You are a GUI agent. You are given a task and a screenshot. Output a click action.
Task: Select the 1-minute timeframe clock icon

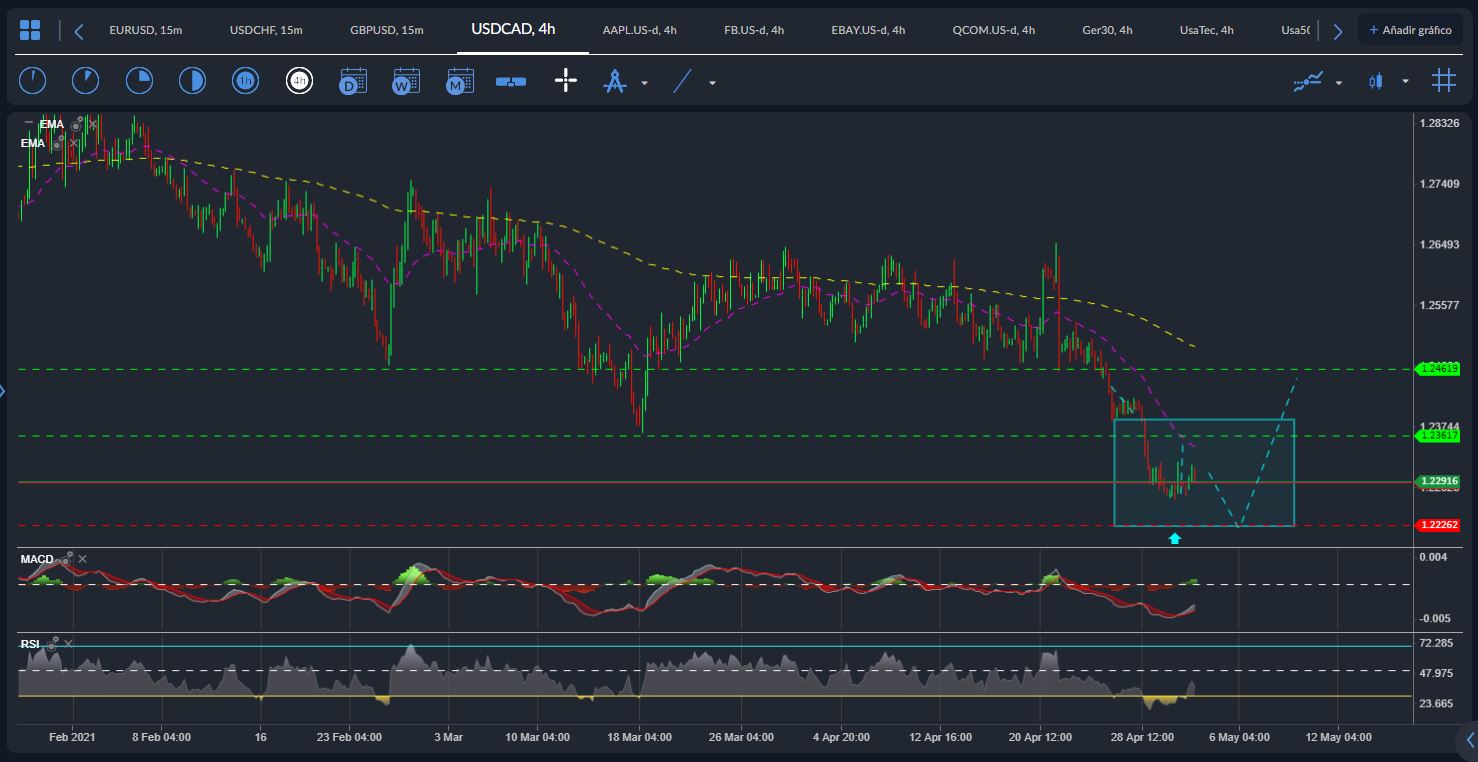click(x=33, y=81)
